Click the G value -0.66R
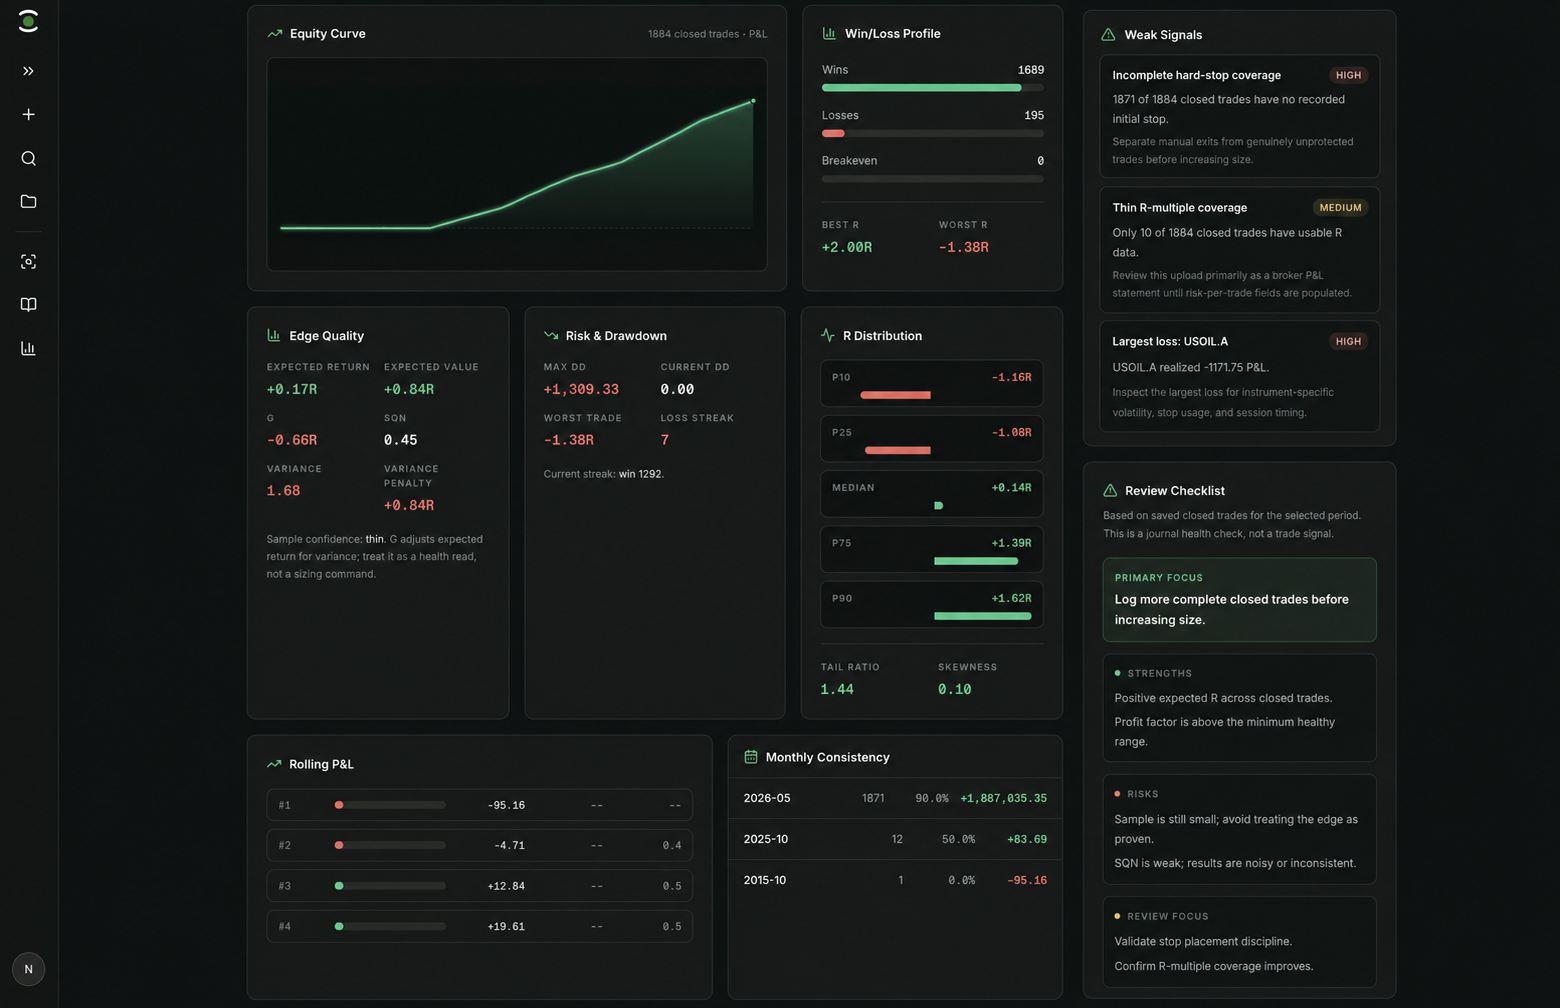Screen dimensions: 1560x1008 tap(291, 440)
